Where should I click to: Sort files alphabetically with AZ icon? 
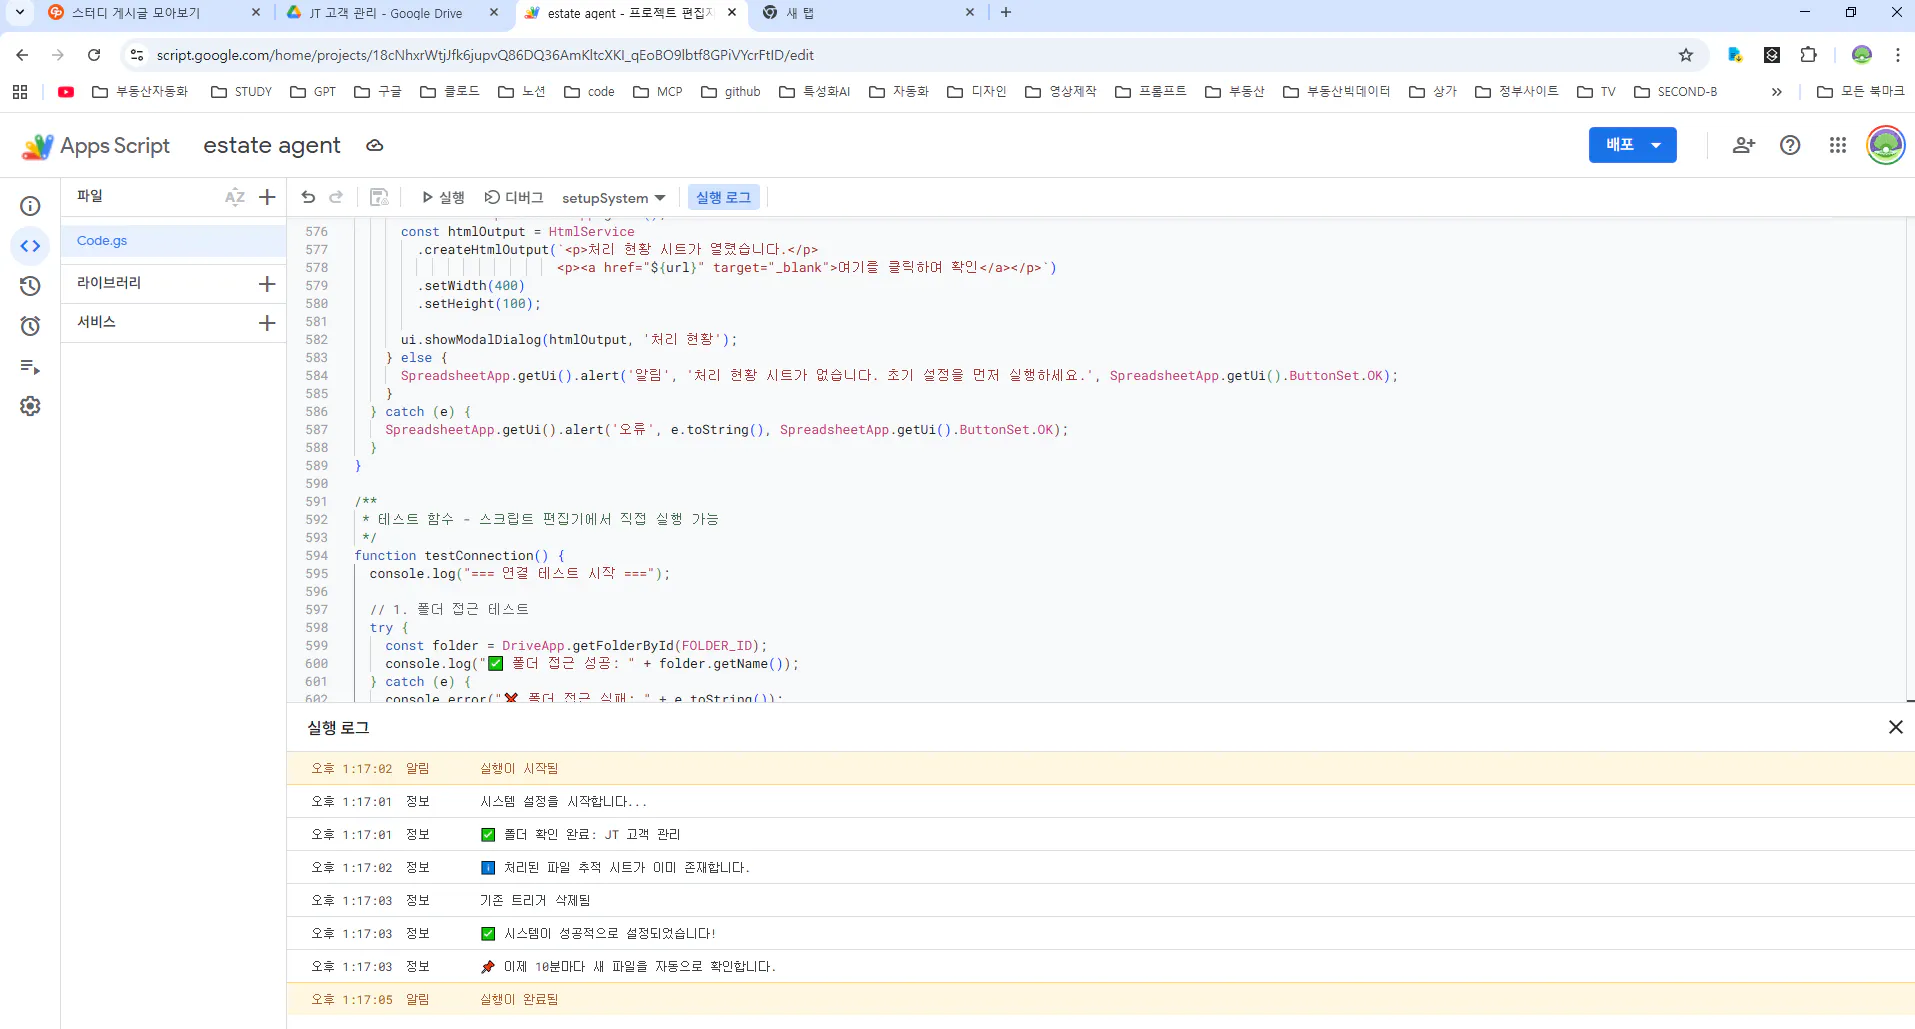click(x=235, y=197)
